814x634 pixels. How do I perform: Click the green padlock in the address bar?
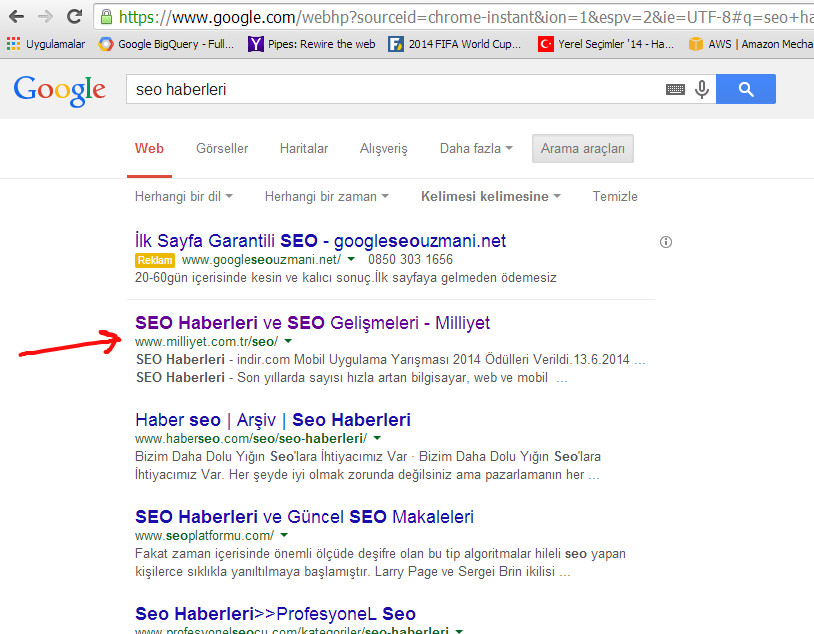(106, 17)
